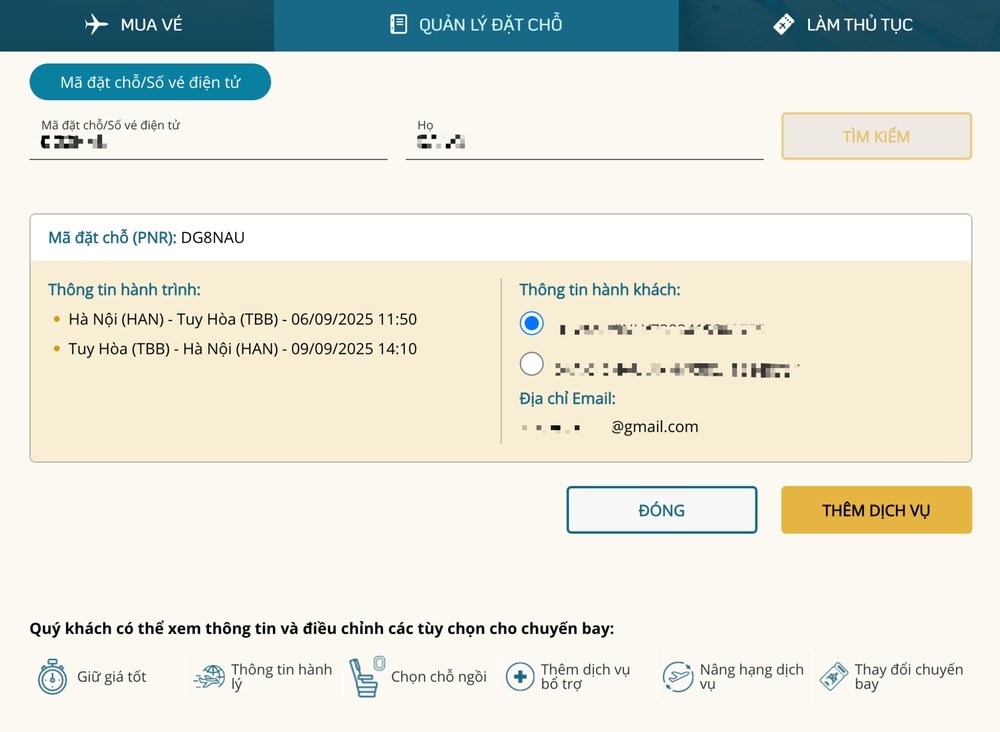1000x732 pixels.
Task: Click the plane upgrade icon for Nâng hạng dịch vụ
Action: coord(677,676)
